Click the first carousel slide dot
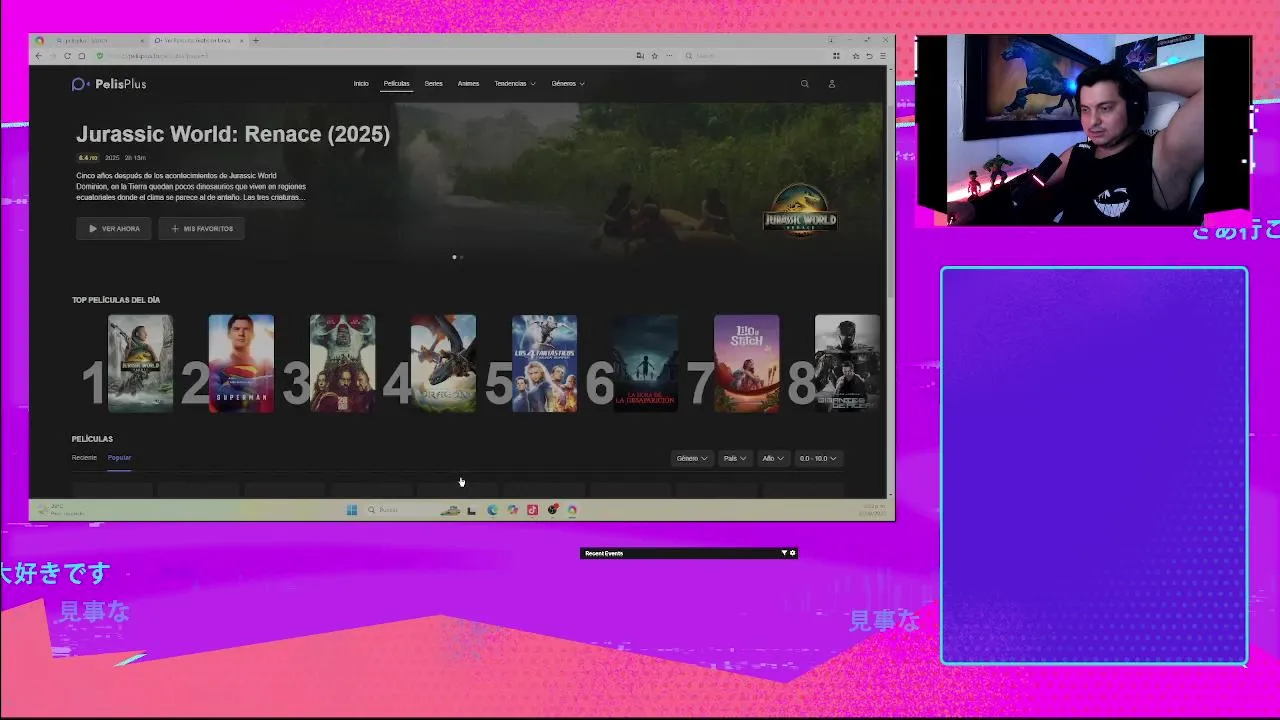1280x720 pixels. coord(454,257)
